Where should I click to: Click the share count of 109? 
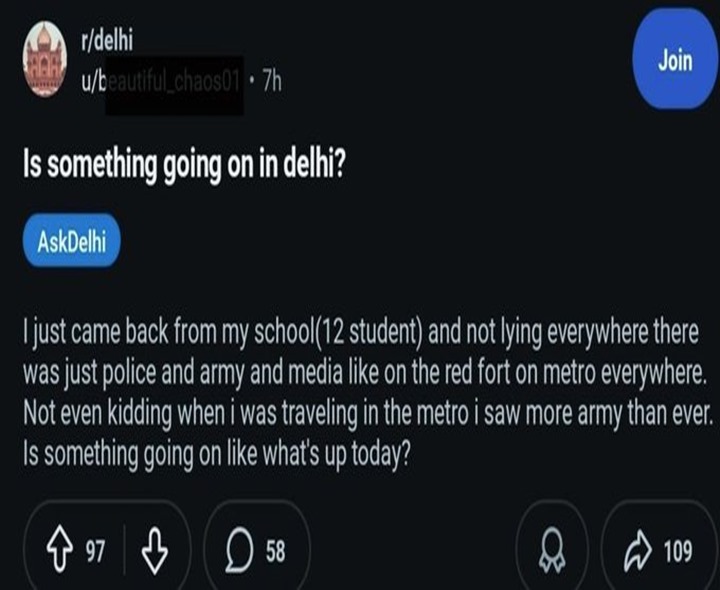coord(677,551)
